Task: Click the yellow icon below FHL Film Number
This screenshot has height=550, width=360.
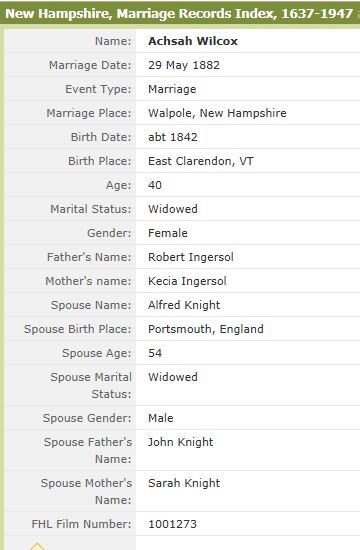Action: coord(38,546)
